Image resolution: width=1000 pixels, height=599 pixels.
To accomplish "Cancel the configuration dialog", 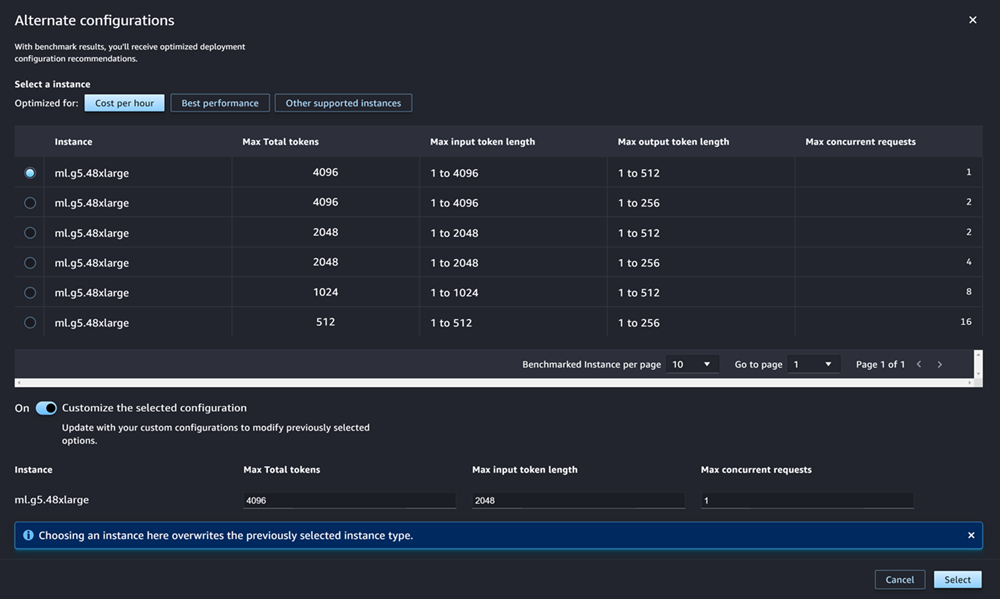I will tap(899, 579).
